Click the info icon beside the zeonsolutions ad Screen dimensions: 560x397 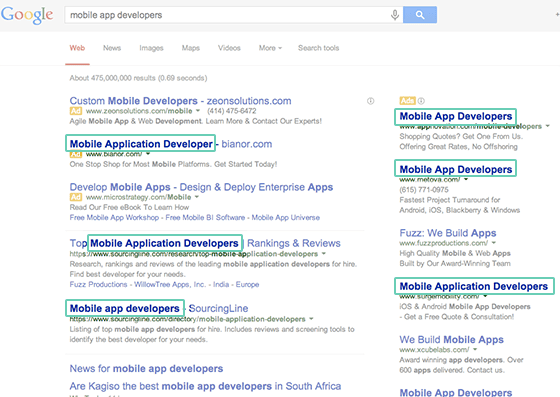pos(370,101)
